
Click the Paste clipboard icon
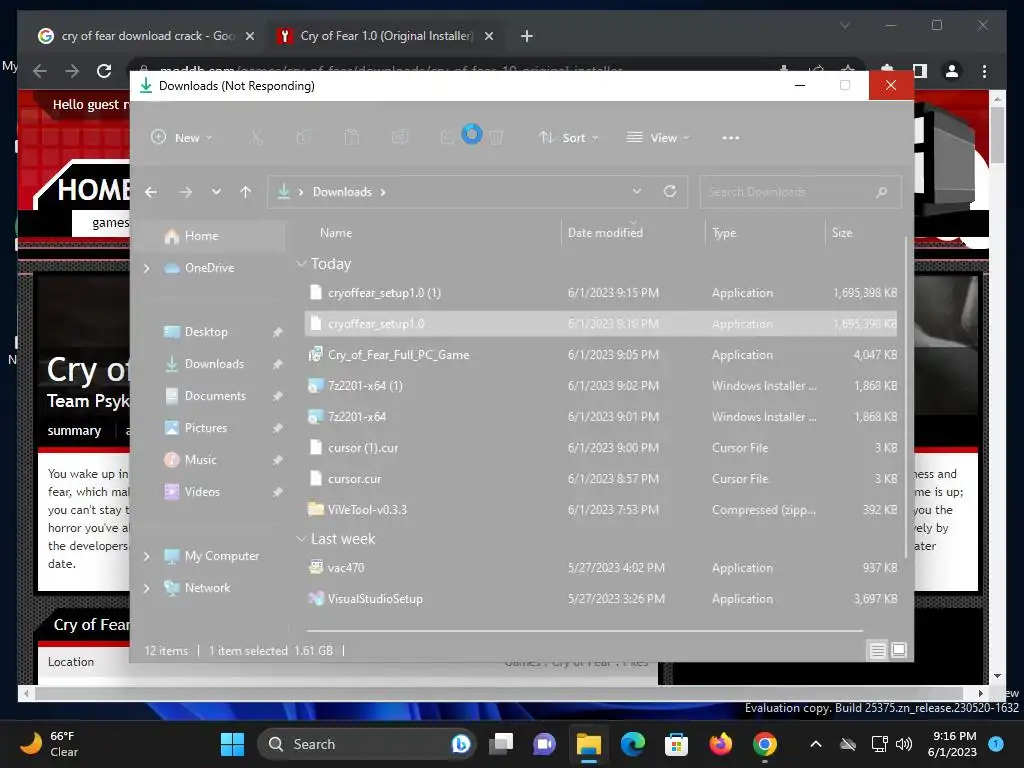coord(351,138)
